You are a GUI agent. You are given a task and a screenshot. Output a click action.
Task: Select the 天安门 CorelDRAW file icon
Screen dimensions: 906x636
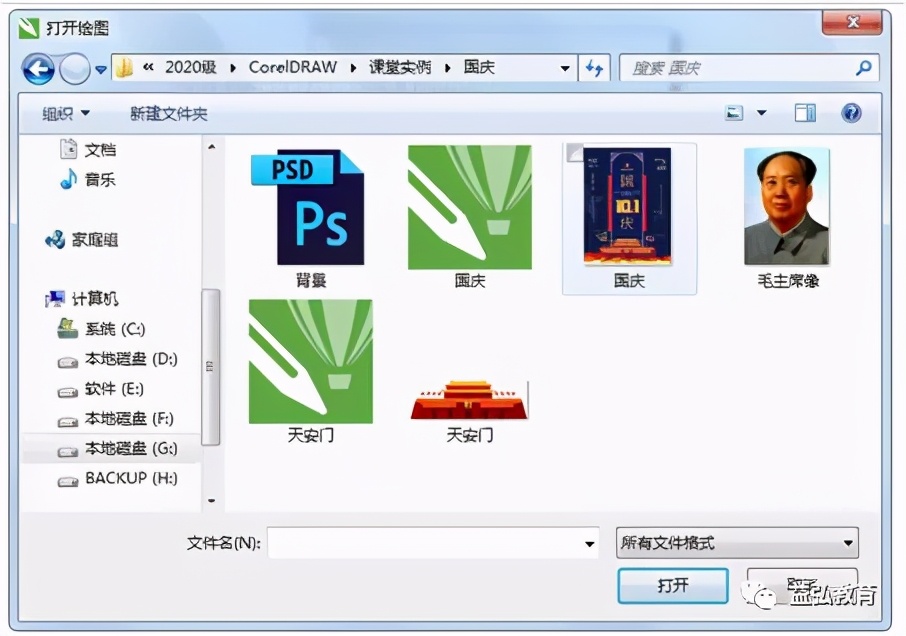[x=310, y=360]
